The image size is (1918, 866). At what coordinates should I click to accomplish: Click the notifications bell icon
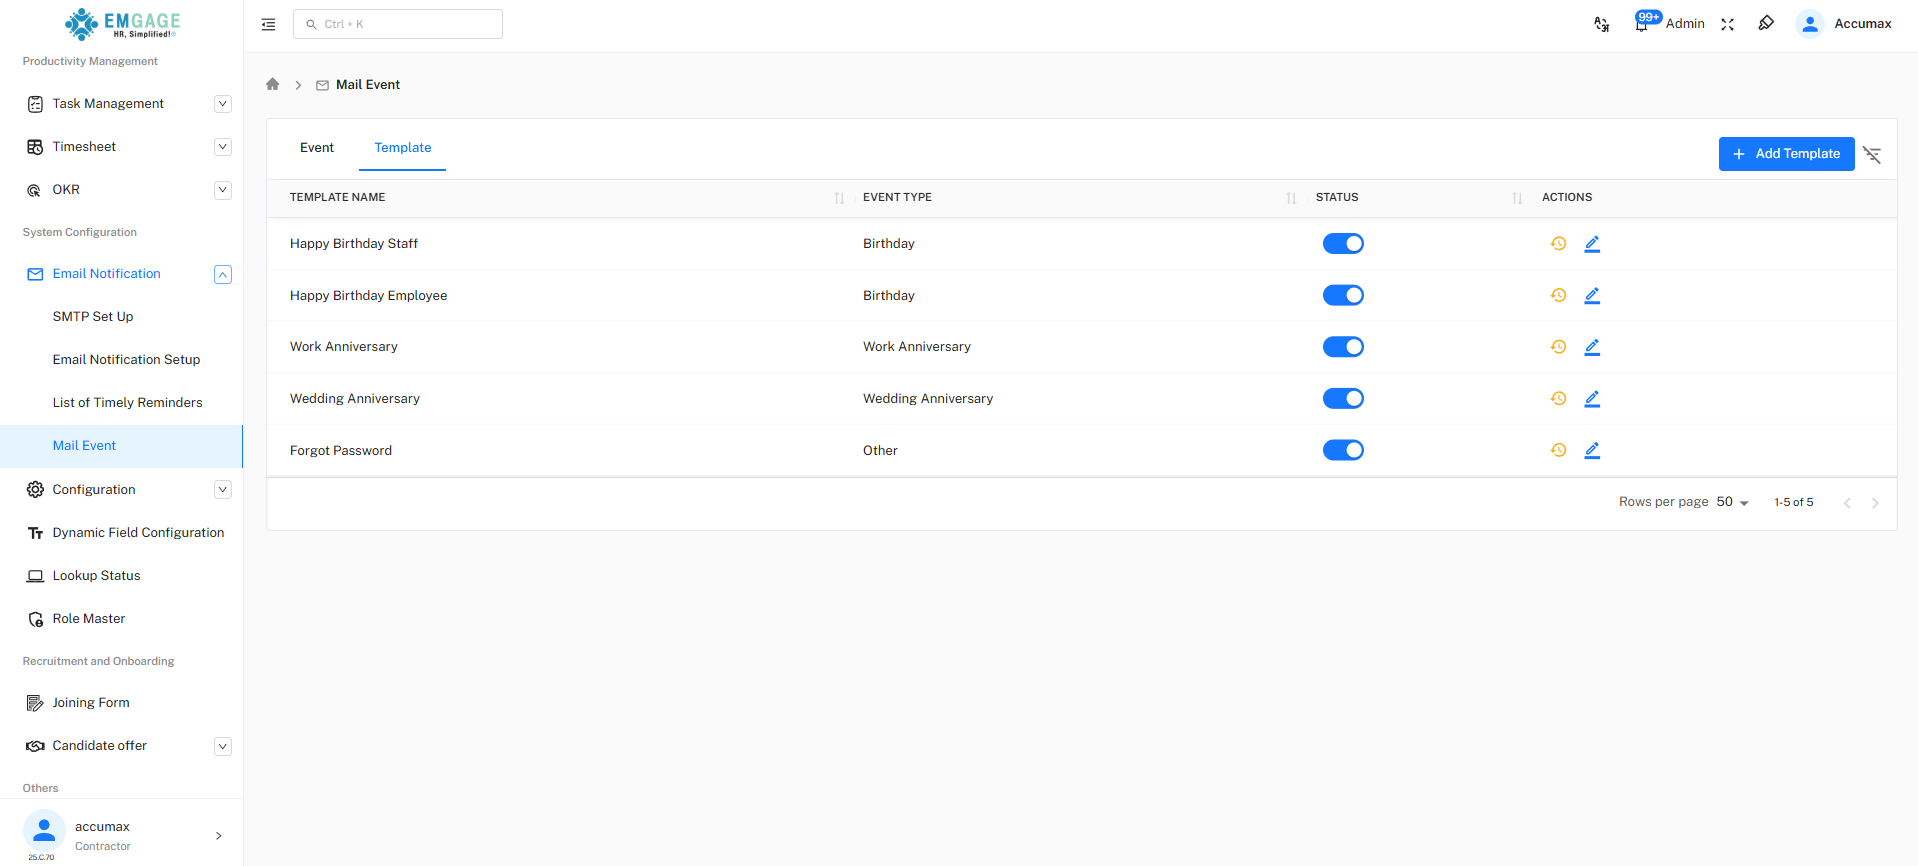click(x=1641, y=24)
